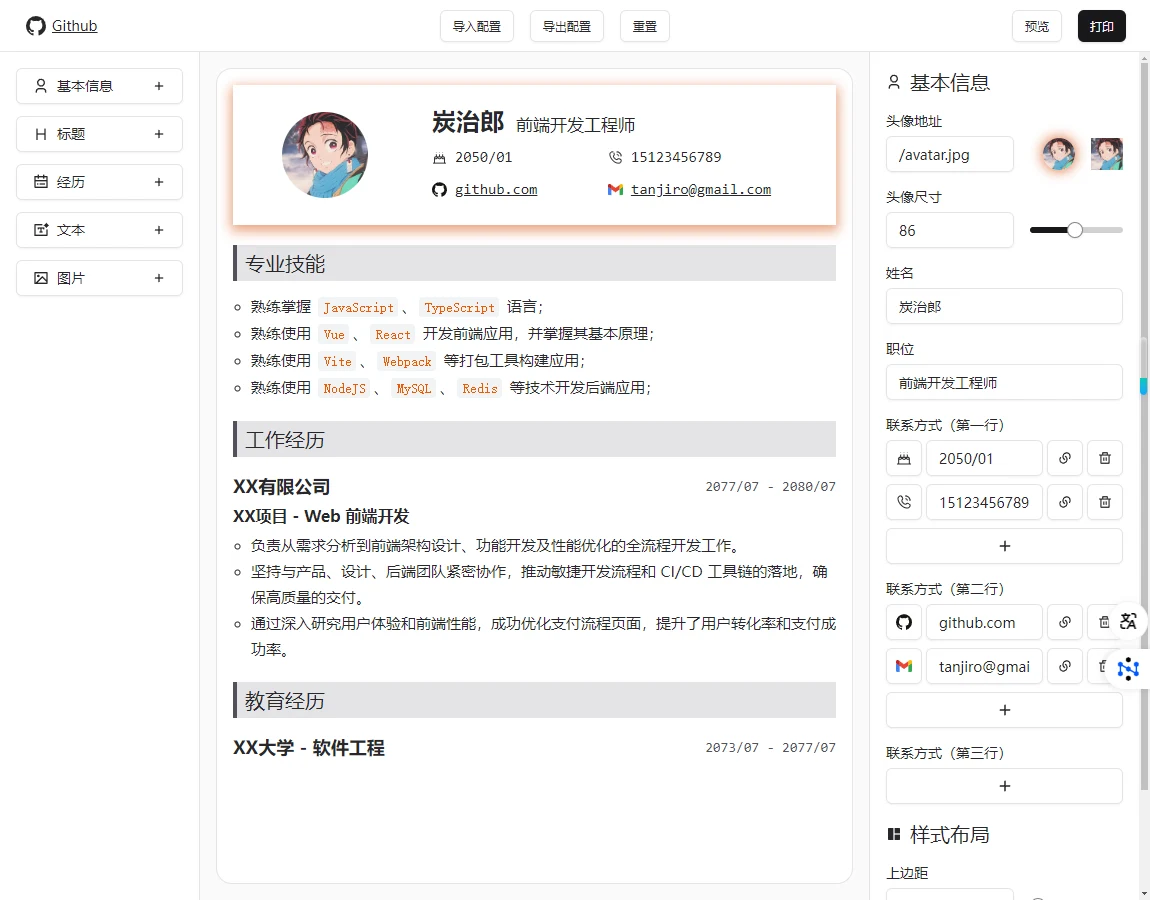This screenshot has width=1150, height=900.
Task: Open 预览 preview mode
Action: click(x=1036, y=26)
